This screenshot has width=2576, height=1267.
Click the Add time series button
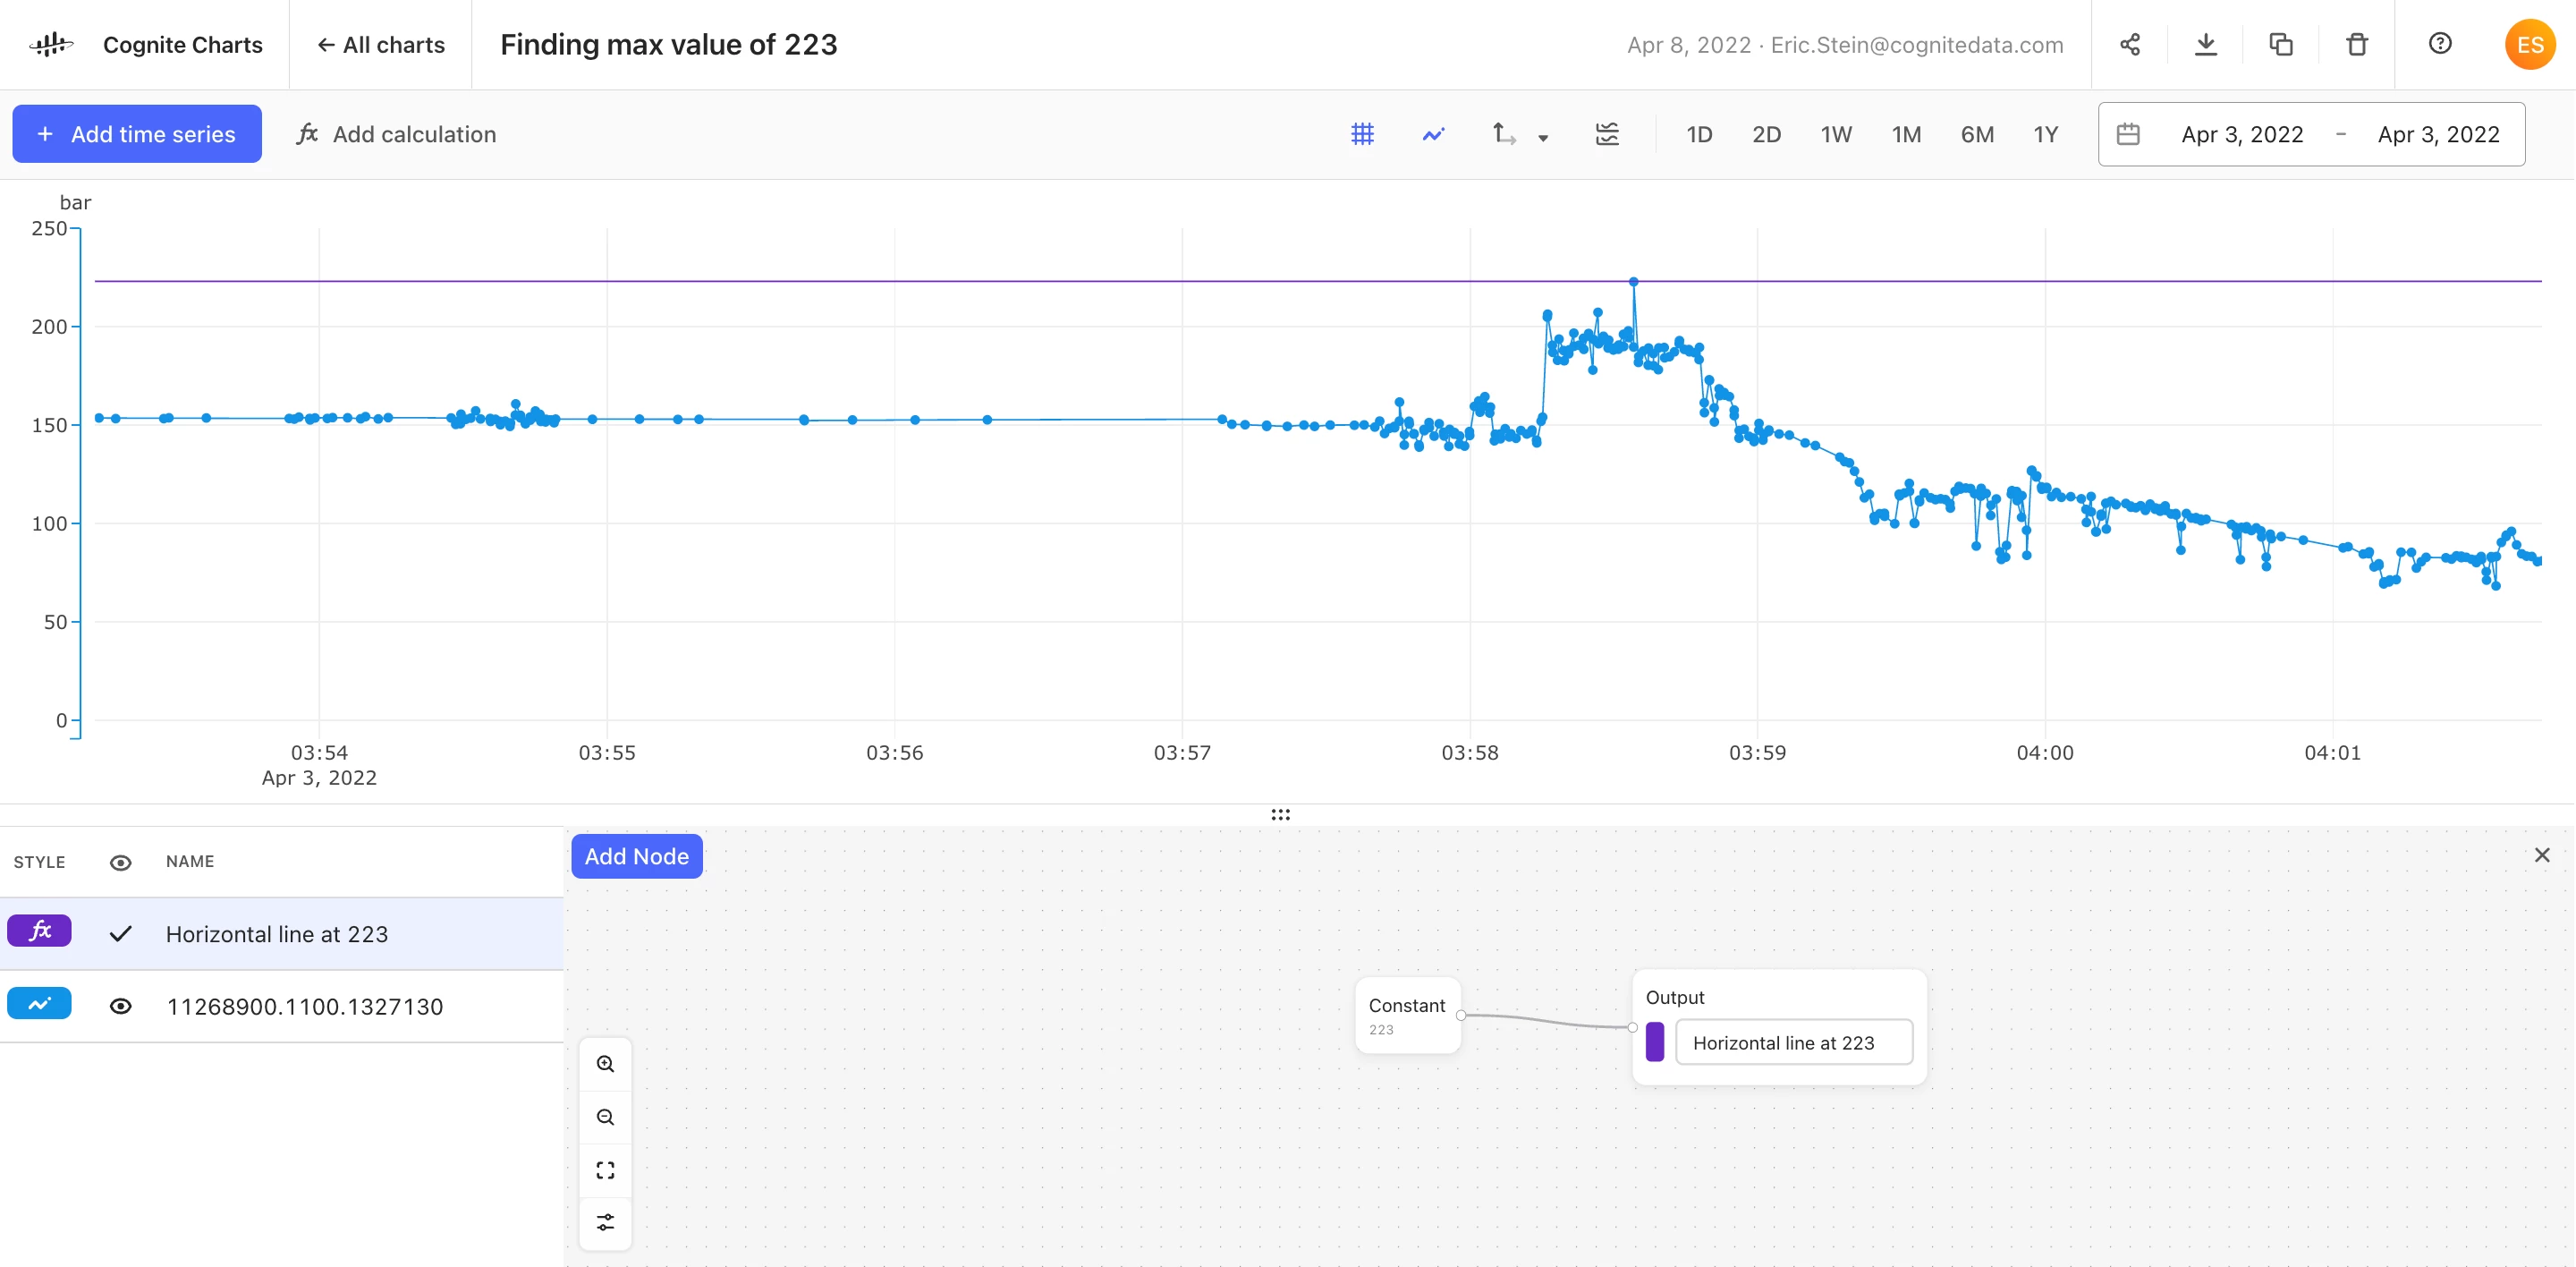point(137,134)
